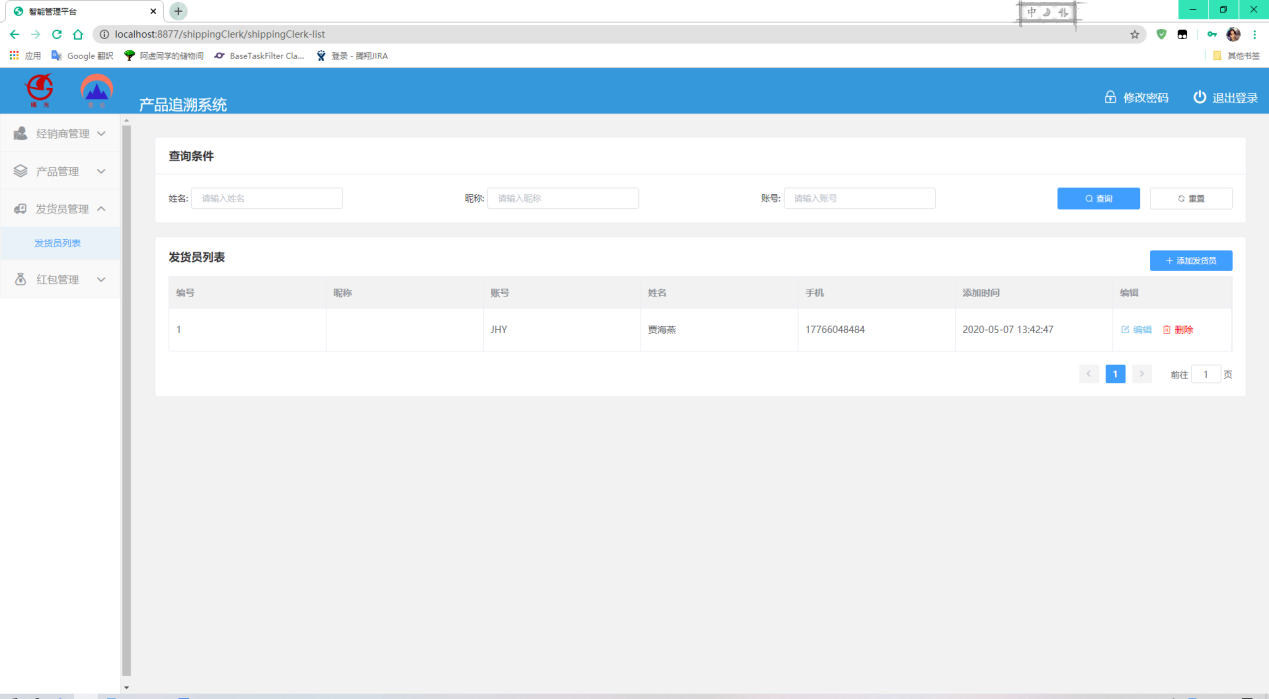The width and height of the screenshot is (1269, 699).
Task: Click page 1 pagination button
Action: [1115, 374]
